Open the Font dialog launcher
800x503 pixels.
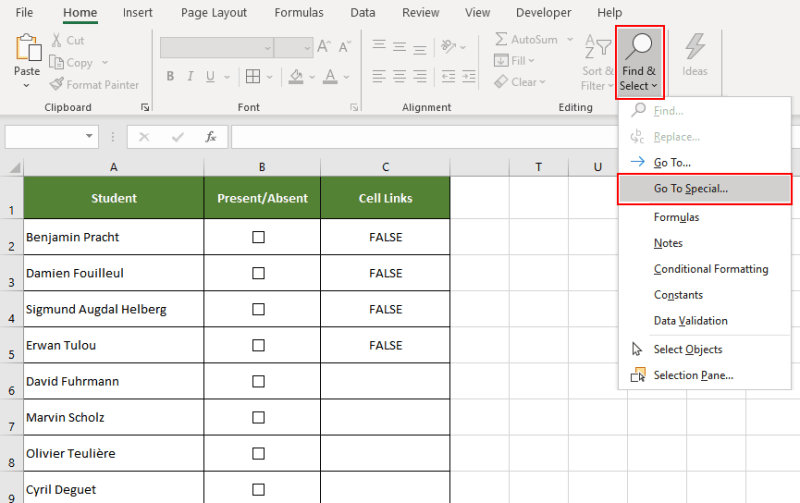tap(354, 107)
